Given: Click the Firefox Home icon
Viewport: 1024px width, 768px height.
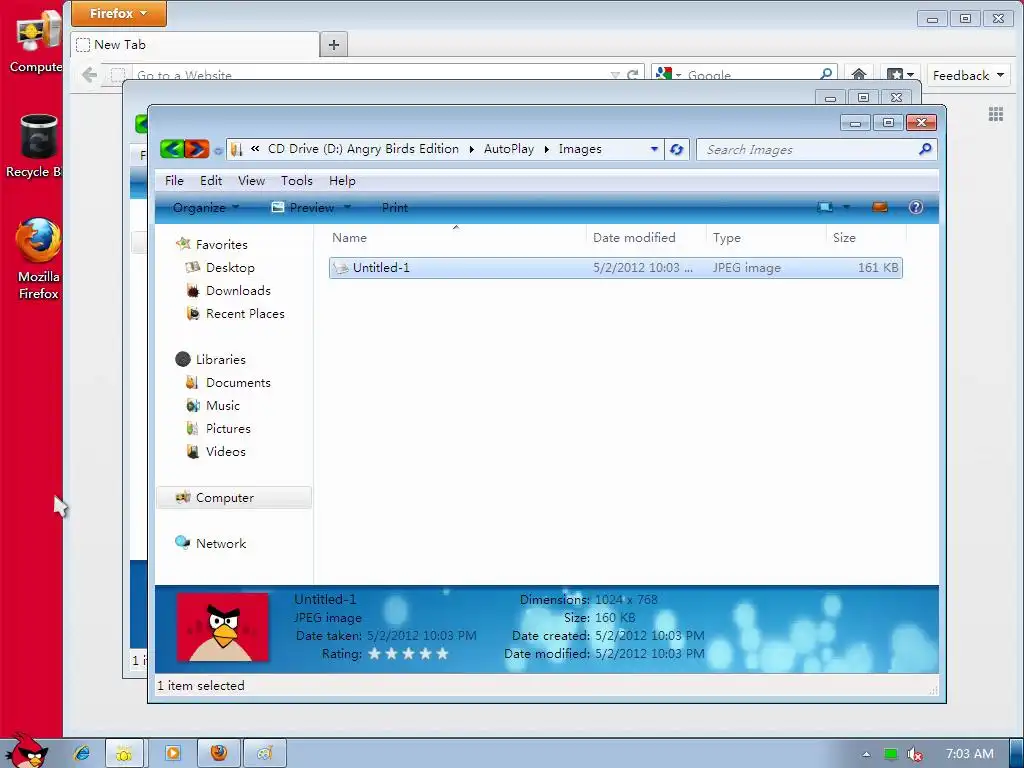Looking at the screenshot, I should pos(859,74).
